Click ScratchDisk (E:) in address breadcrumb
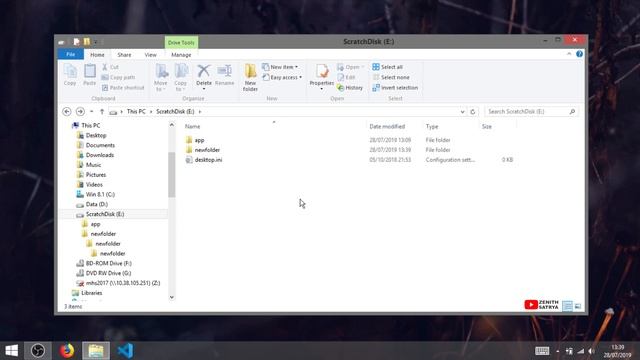The width and height of the screenshot is (640, 360). click(x=175, y=111)
